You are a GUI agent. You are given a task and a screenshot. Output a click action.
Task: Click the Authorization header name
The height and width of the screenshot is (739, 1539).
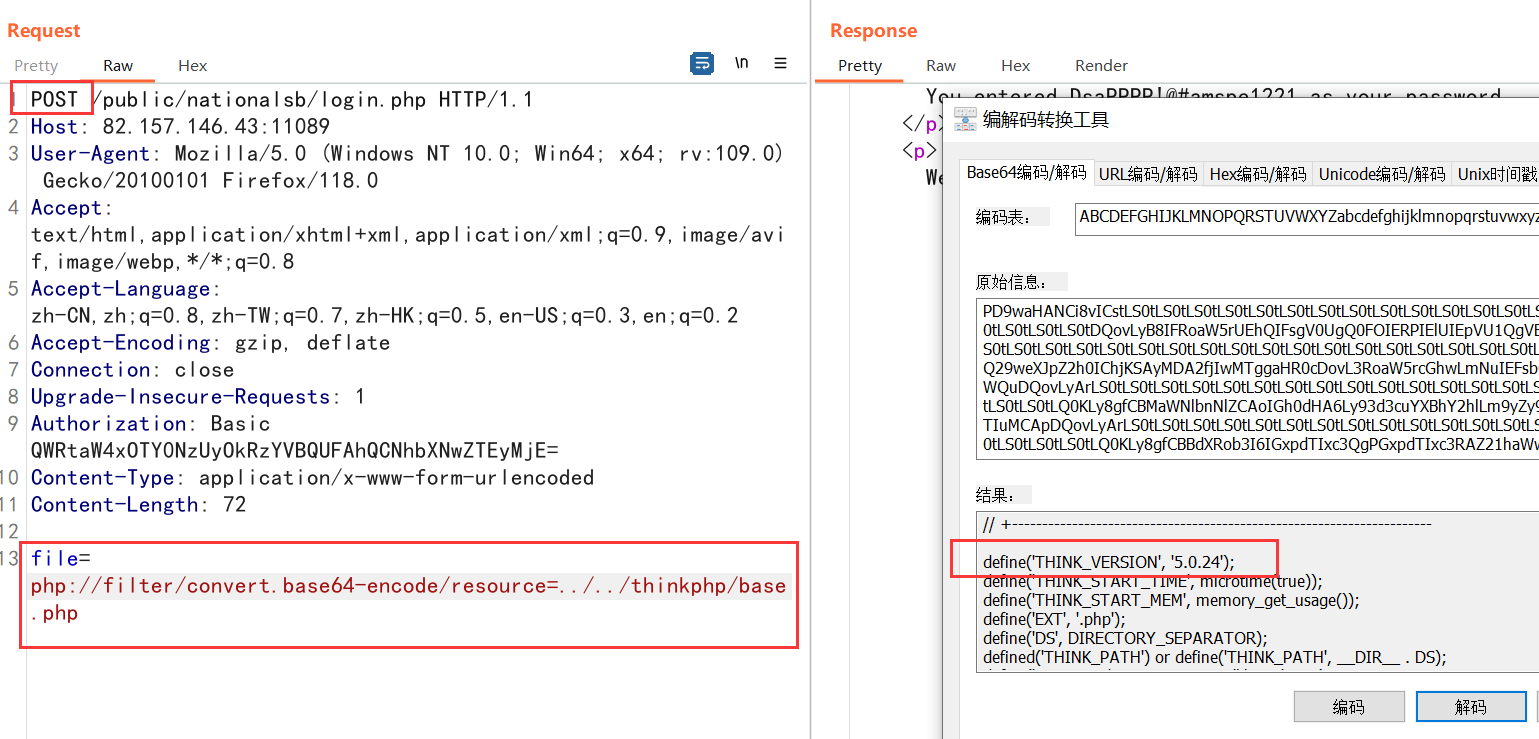tap(108, 424)
